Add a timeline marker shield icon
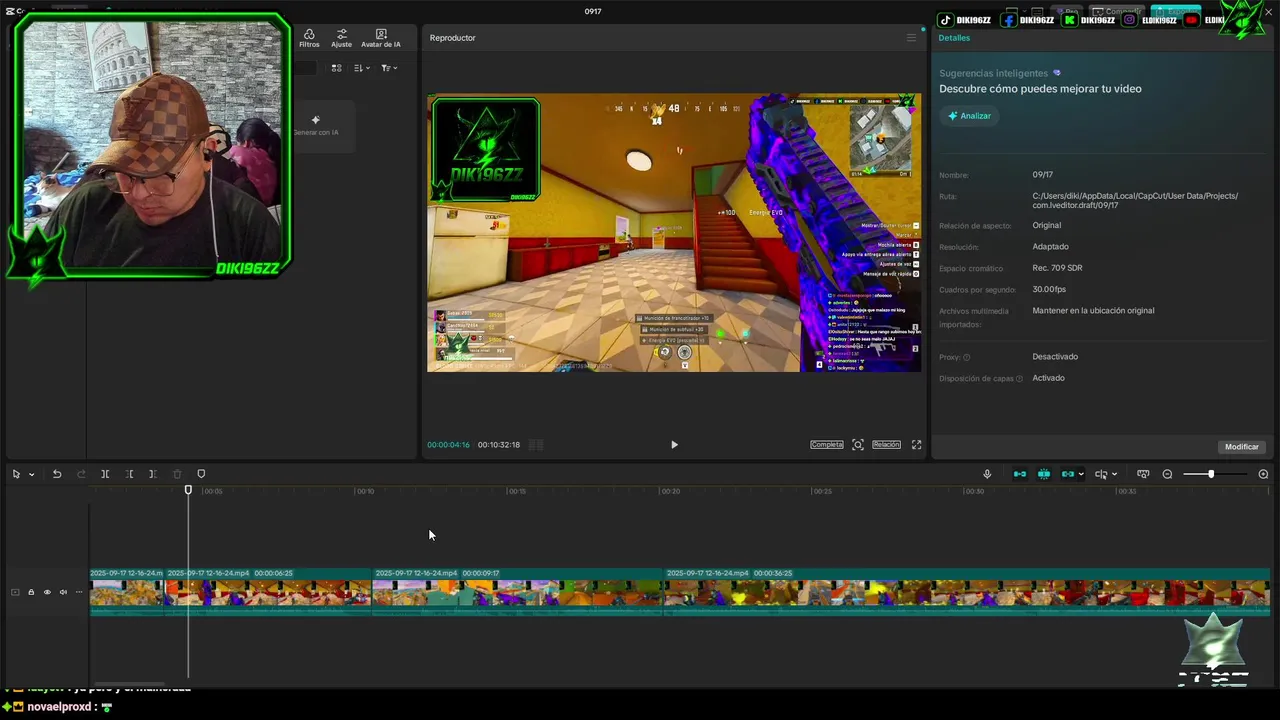This screenshot has height=720, width=1280. [201, 474]
